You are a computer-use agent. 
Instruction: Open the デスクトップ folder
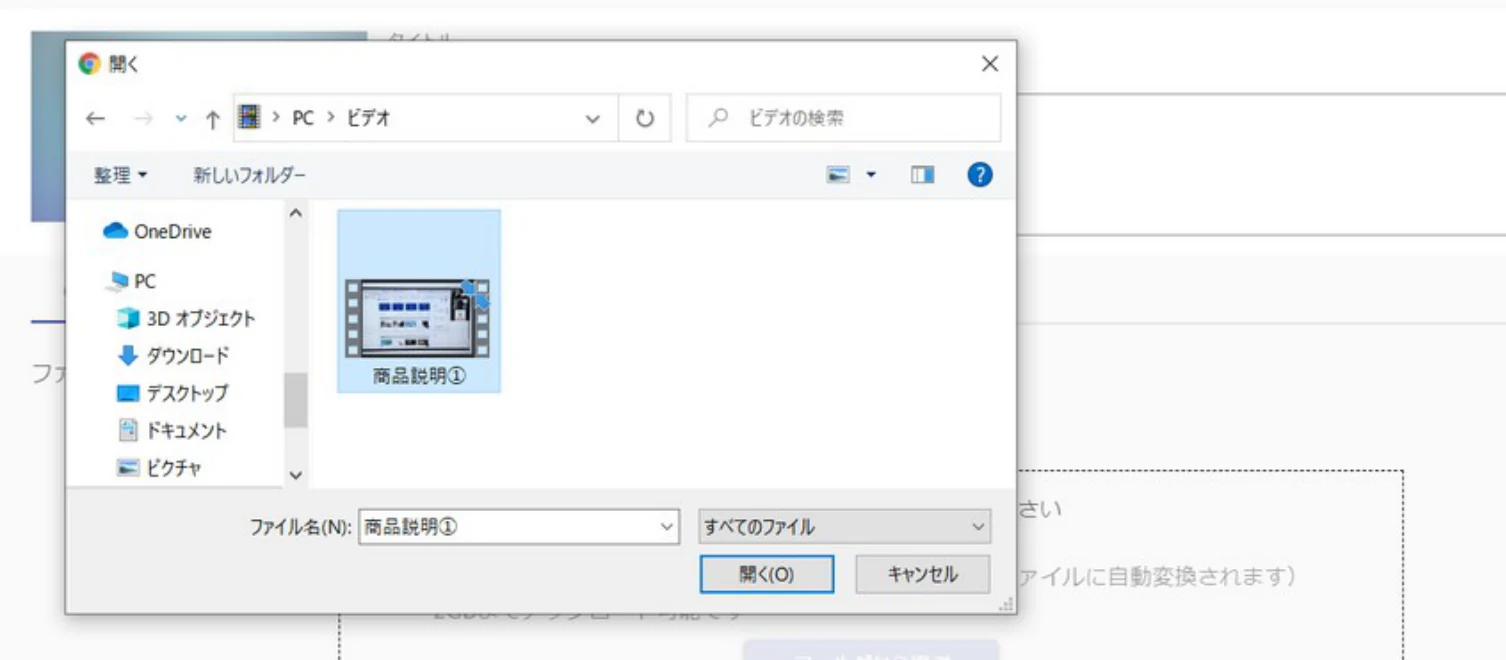[x=173, y=393]
